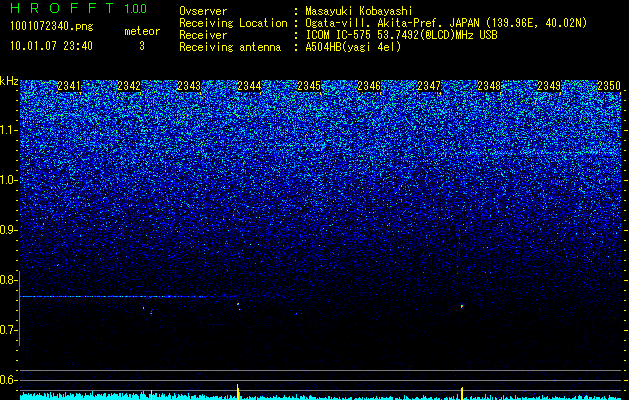Click the small yellow spike below 2342

click(151, 394)
